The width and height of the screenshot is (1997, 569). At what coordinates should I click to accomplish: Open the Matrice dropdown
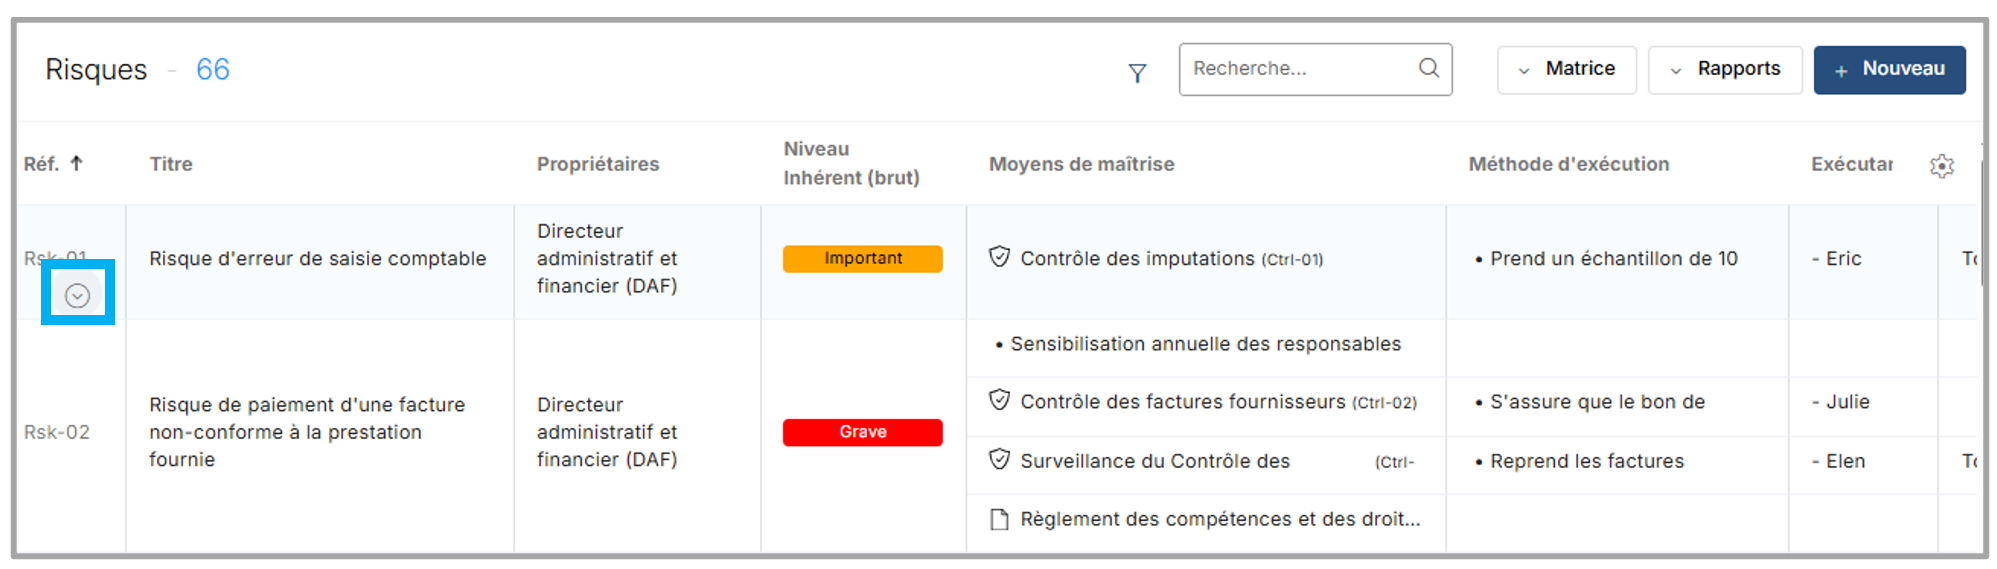pos(1566,69)
